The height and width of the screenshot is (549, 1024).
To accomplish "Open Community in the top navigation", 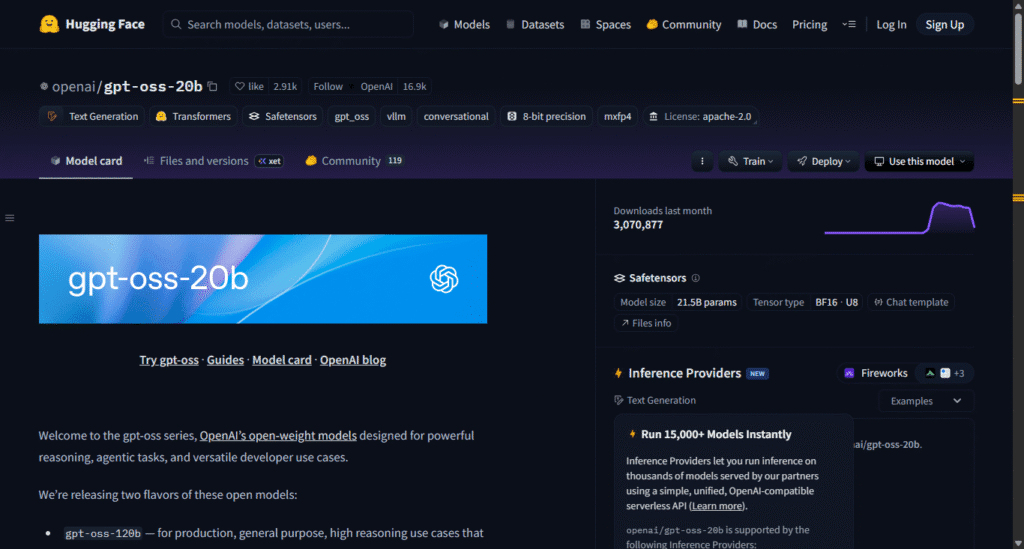I will pyautogui.click(x=684, y=24).
